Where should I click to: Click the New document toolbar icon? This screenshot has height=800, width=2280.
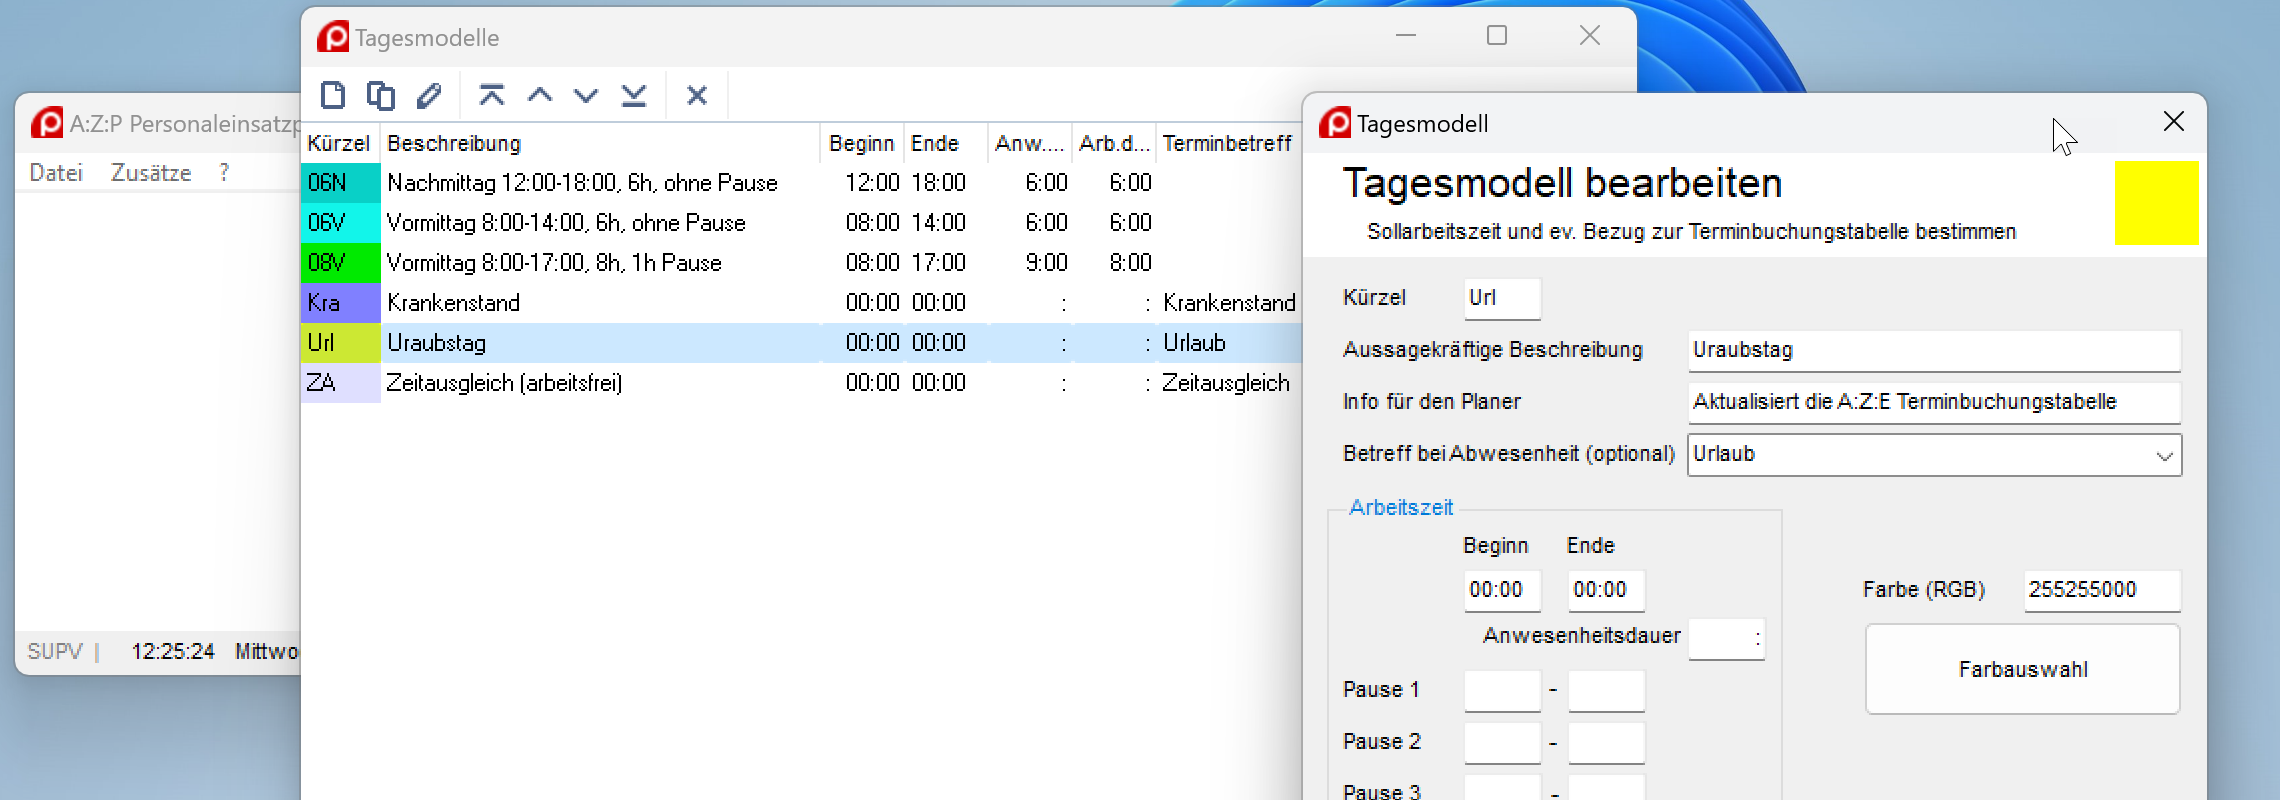click(x=333, y=96)
